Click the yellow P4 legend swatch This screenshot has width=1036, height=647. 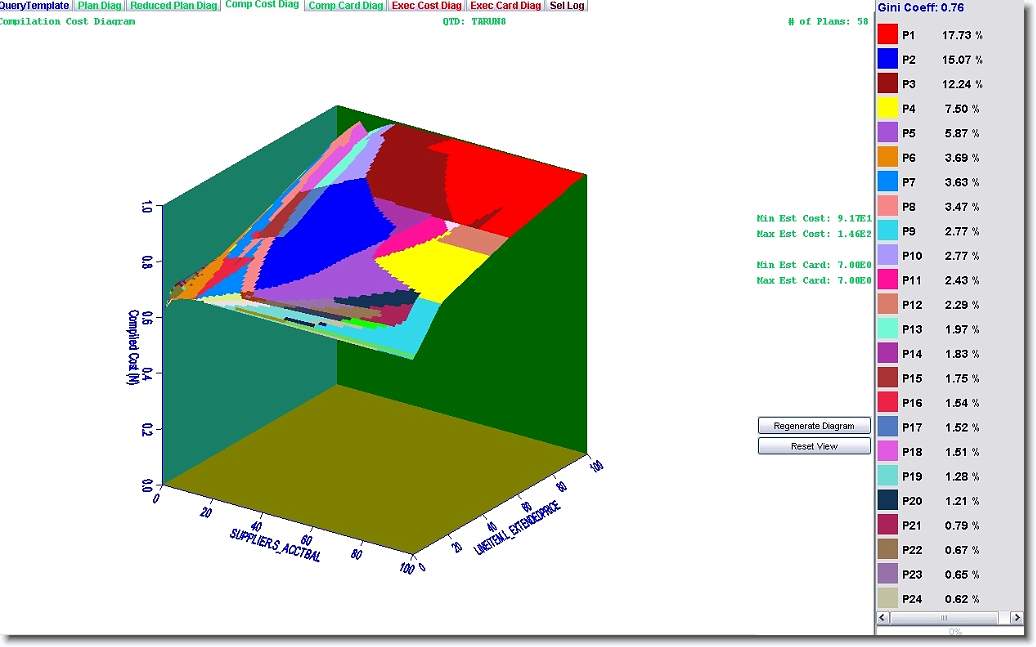click(887, 109)
